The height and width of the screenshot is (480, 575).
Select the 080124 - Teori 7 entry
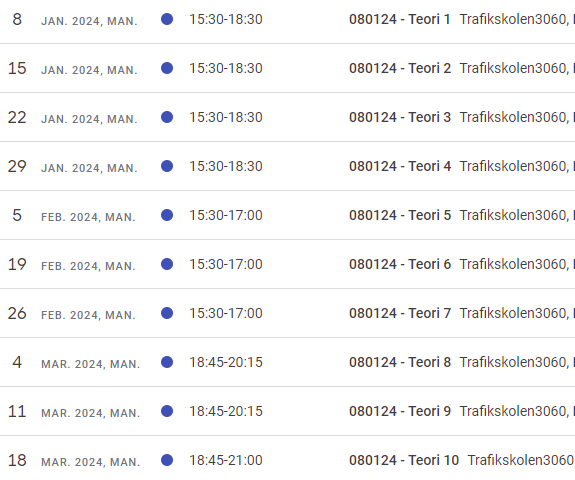tap(400, 314)
